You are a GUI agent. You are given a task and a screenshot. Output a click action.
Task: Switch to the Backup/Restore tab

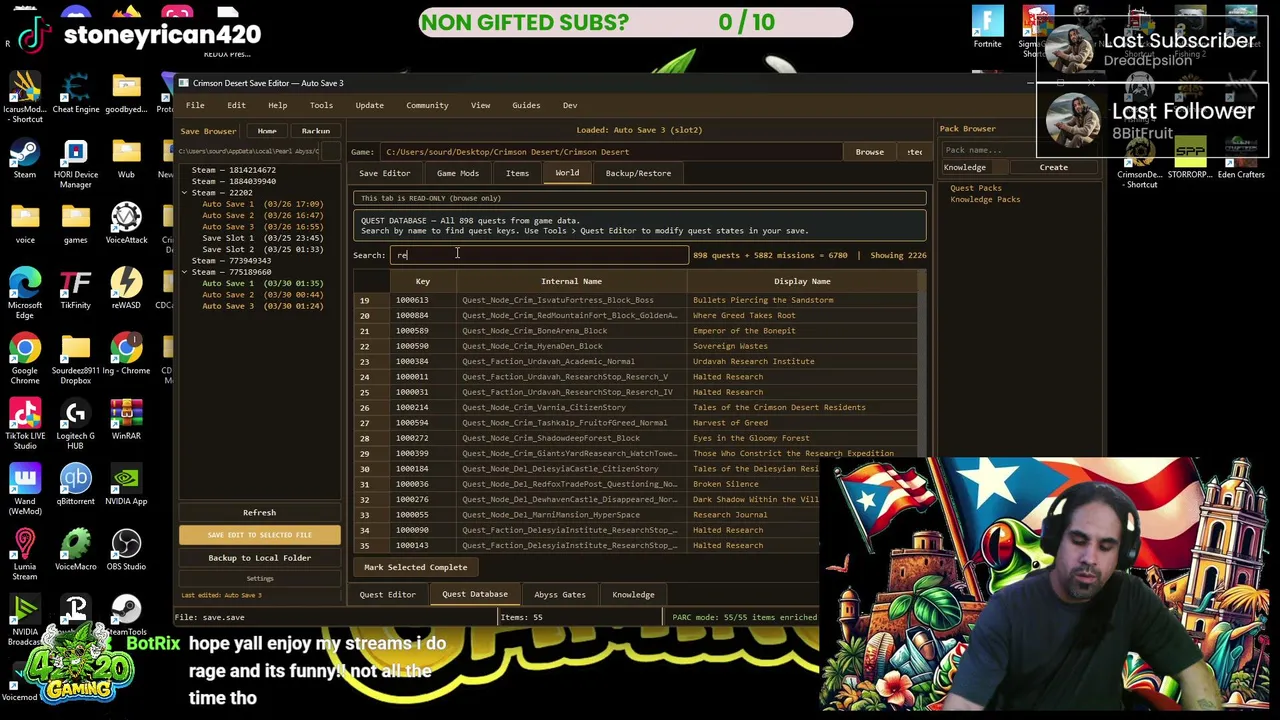pyautogui.click(x=638, y=173)
